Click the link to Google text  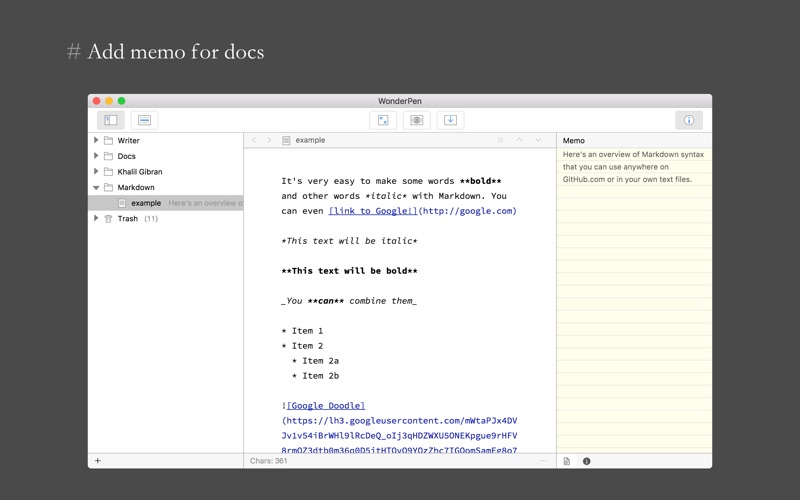[x=372, y=211]
